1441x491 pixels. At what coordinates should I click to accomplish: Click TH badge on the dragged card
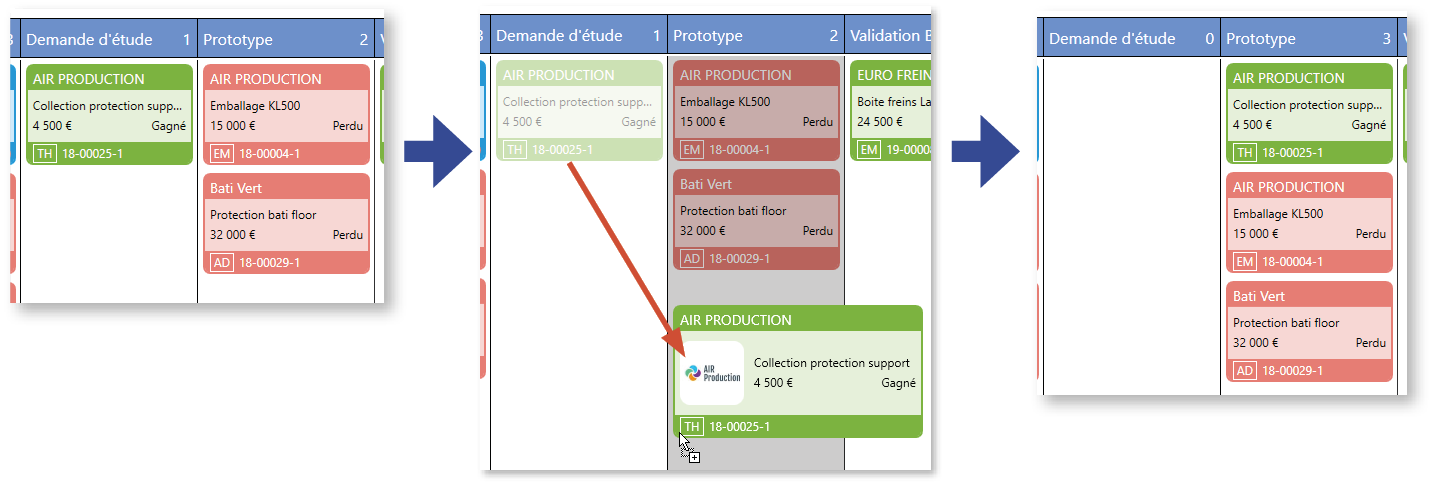[691, 427]
